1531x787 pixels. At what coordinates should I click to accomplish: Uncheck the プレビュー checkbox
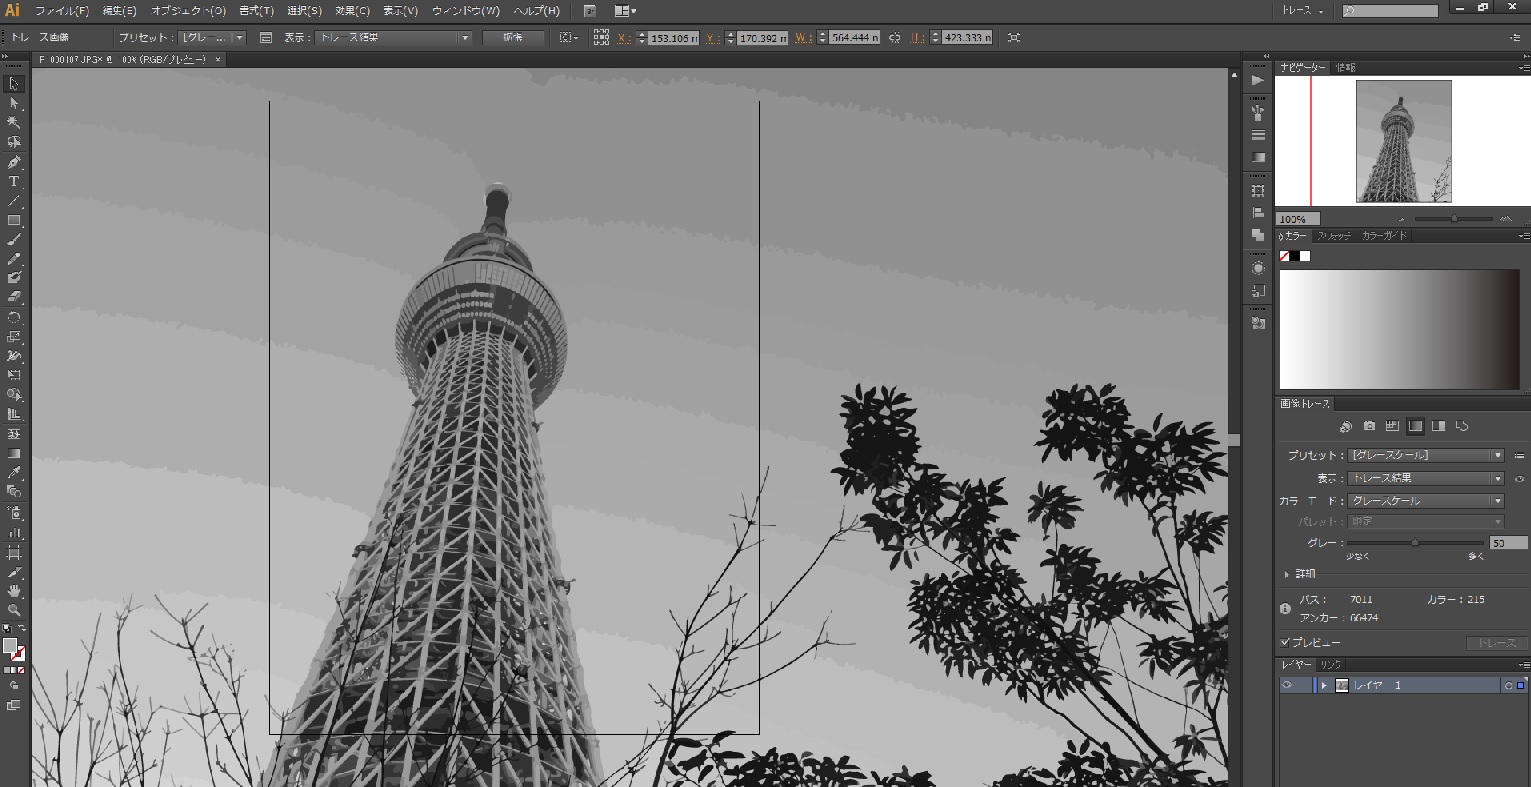click(x=1286, y=642)
